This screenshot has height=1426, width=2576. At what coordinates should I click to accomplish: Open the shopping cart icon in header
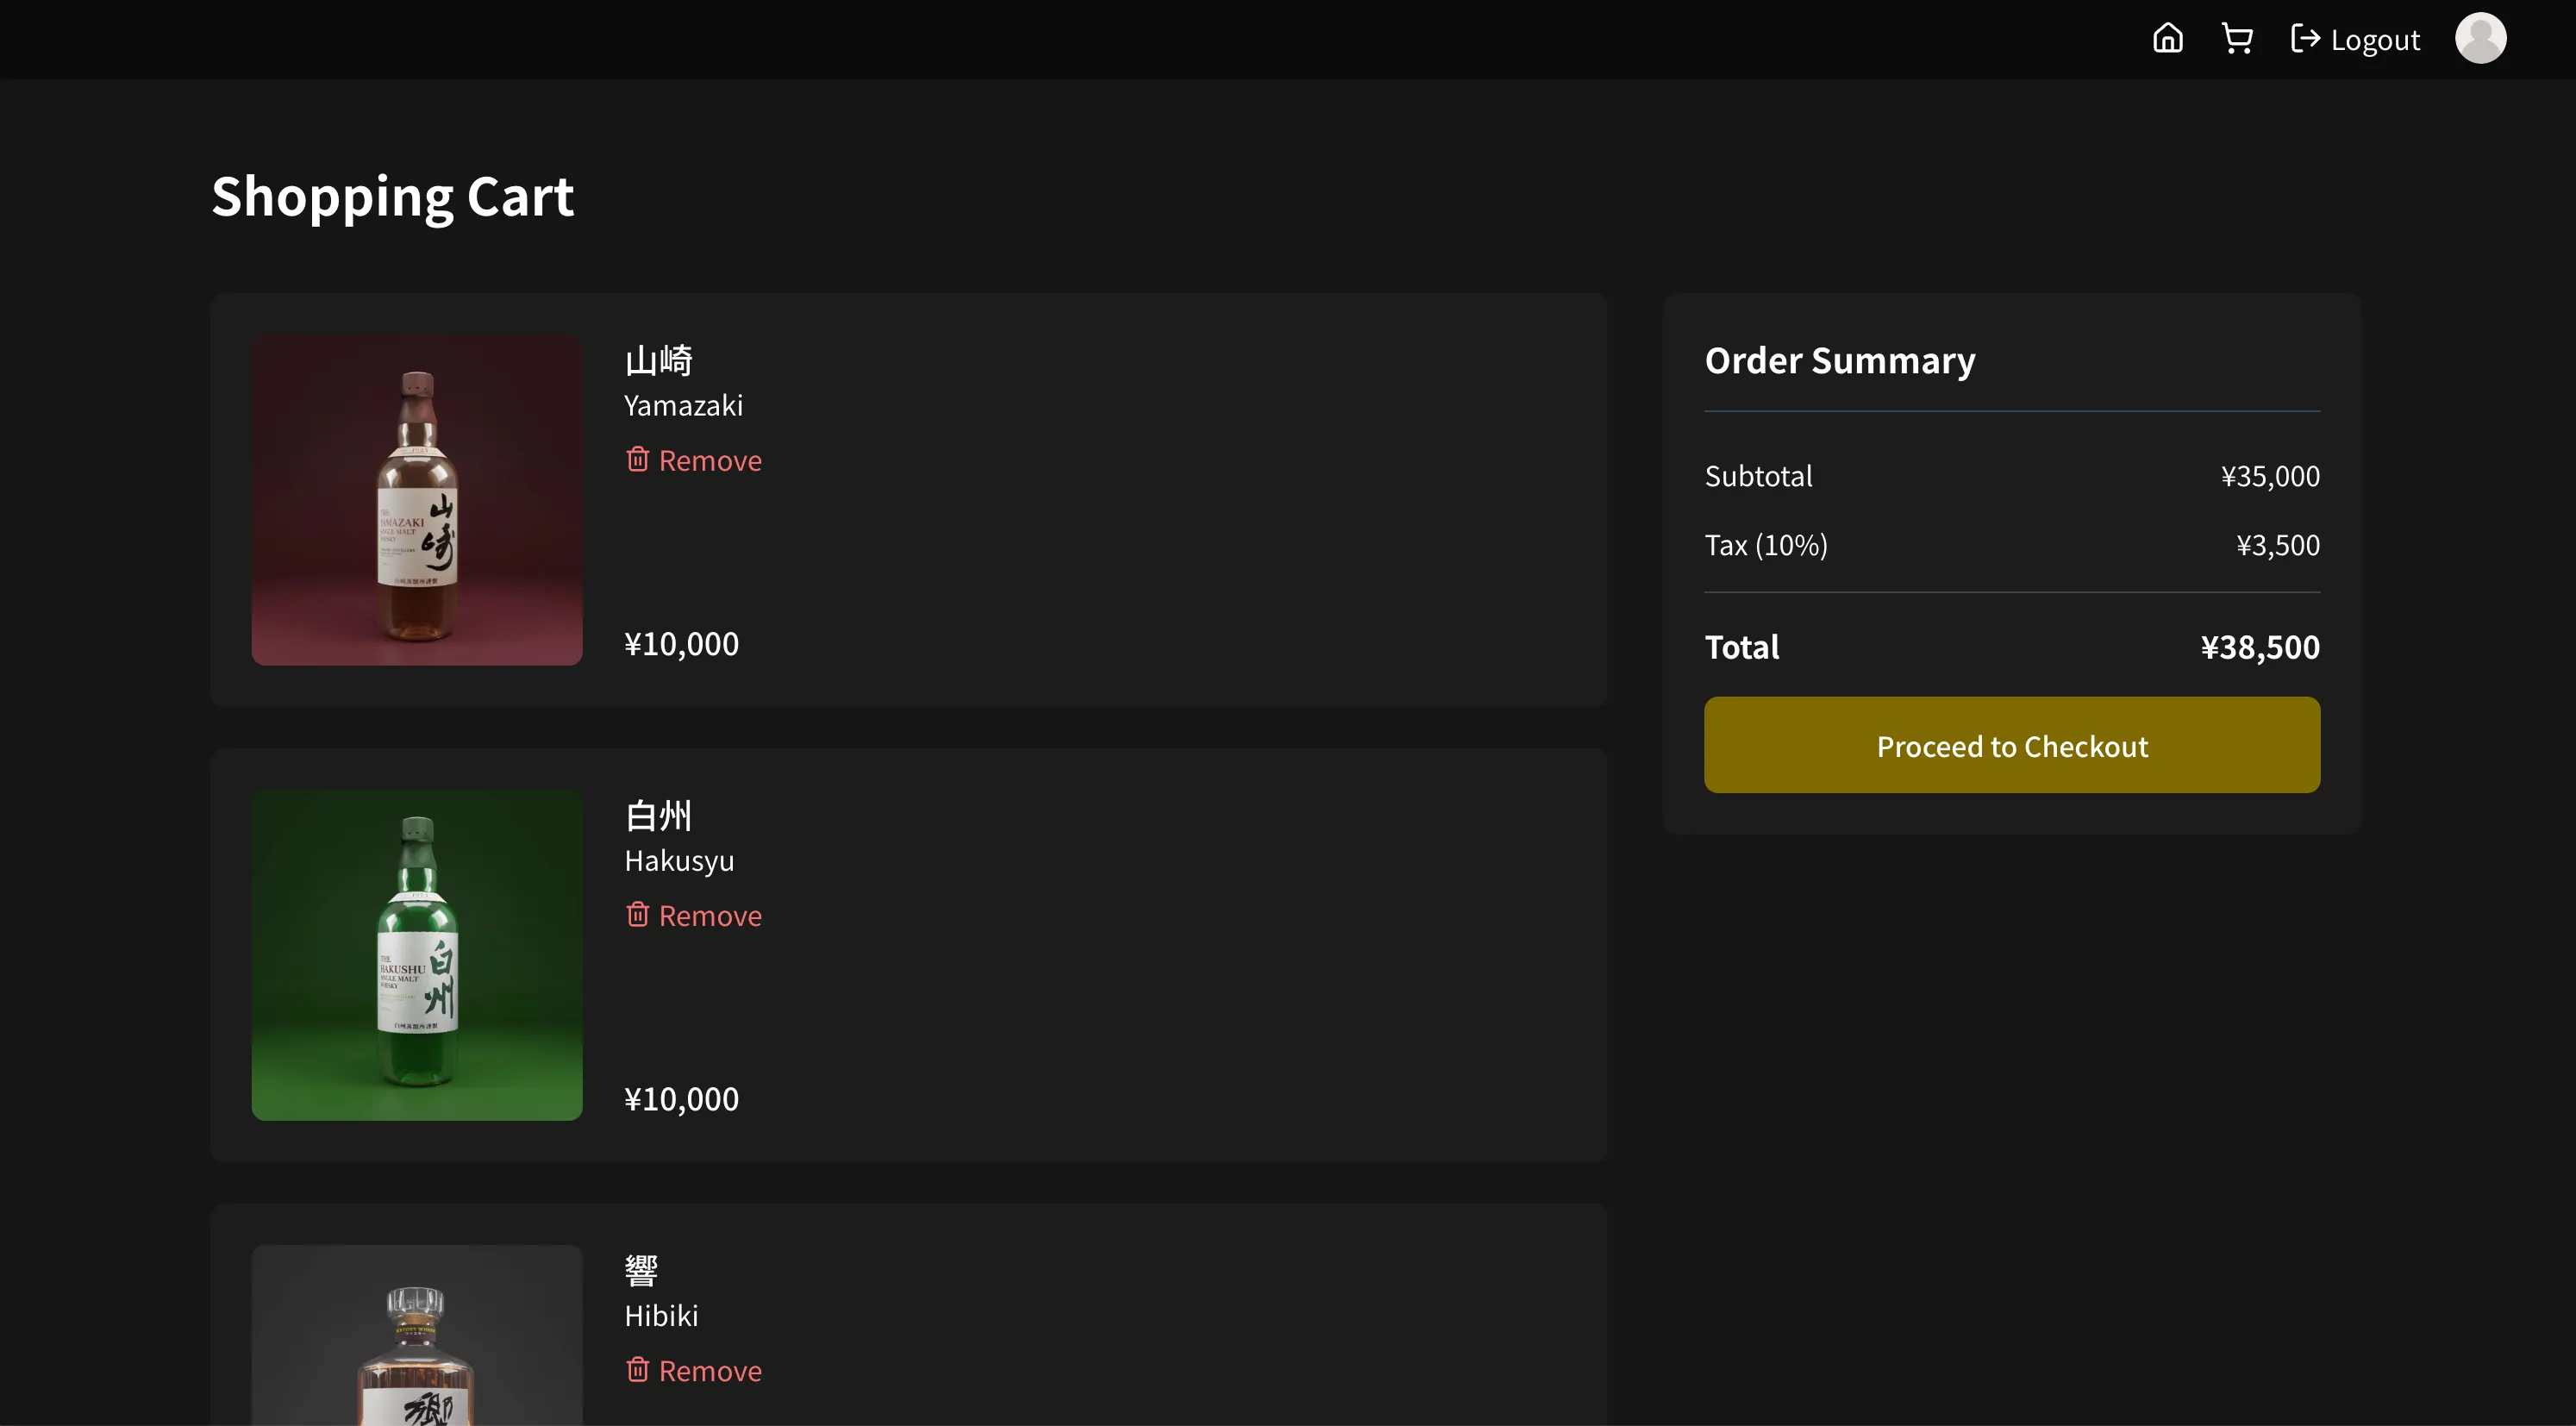(x=2237, y=39)
